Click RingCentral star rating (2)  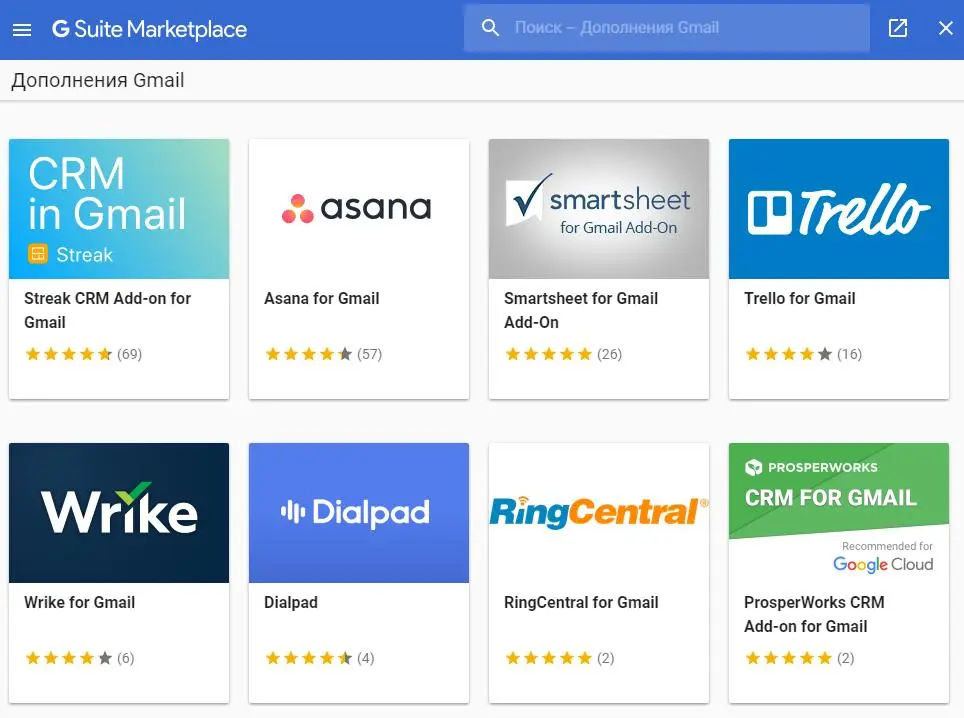(x=559, y=658)
